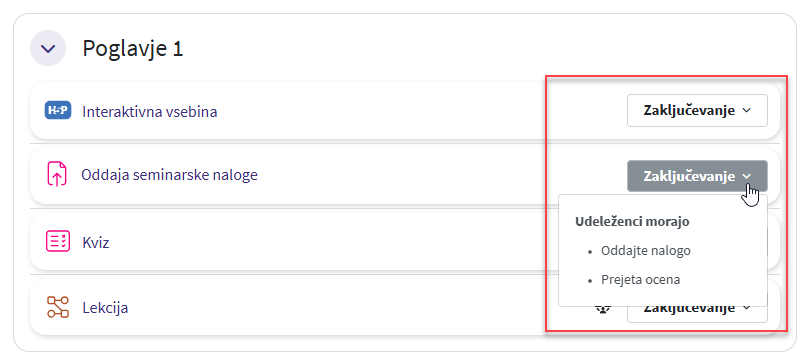Collapse the Poglavje 1 section
The image size is (808, 361).
coord(48,48)
